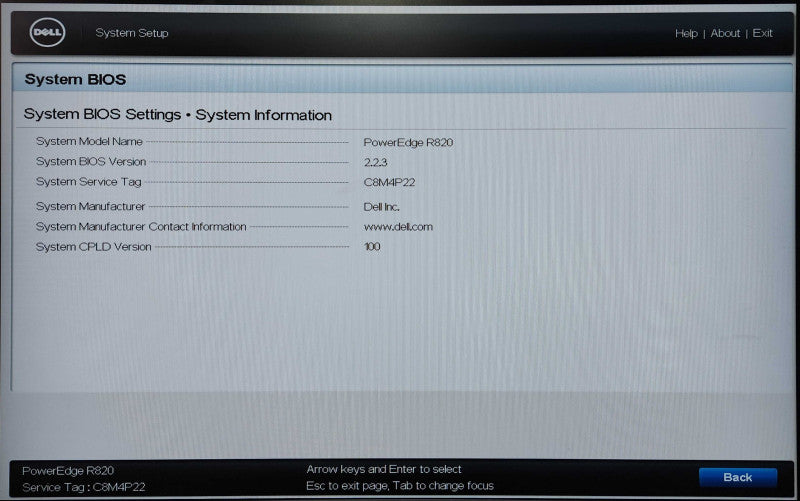Open the Help link

pos(686,33)
